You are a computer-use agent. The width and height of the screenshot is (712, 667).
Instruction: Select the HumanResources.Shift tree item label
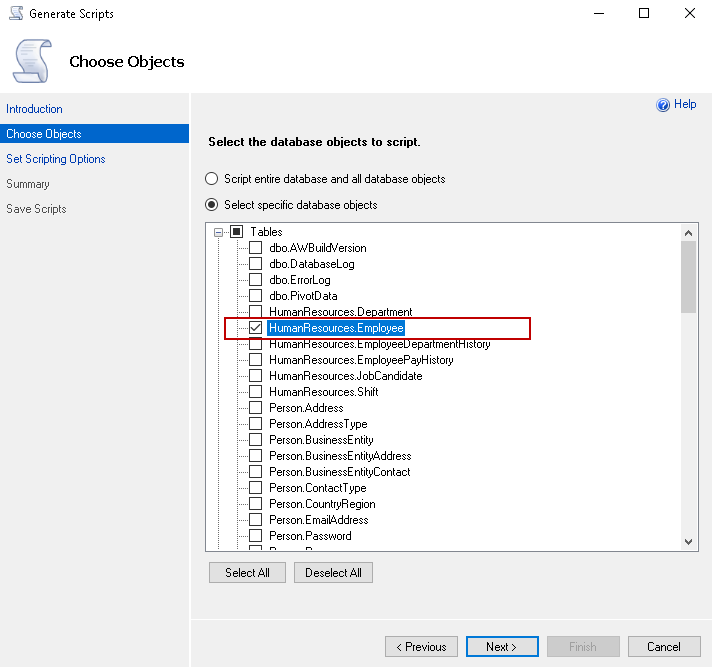pos(323,392)
